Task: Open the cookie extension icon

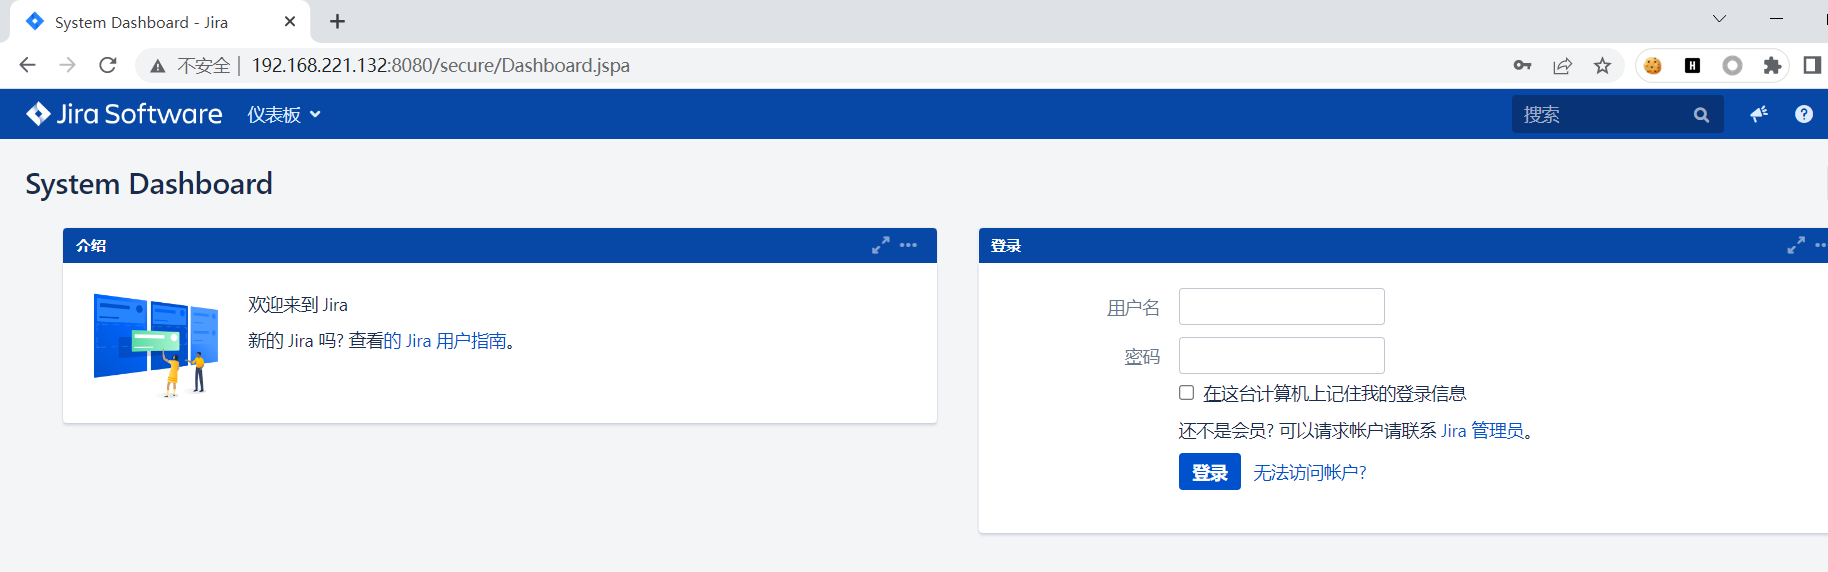Action: (x=1653, y=65)
